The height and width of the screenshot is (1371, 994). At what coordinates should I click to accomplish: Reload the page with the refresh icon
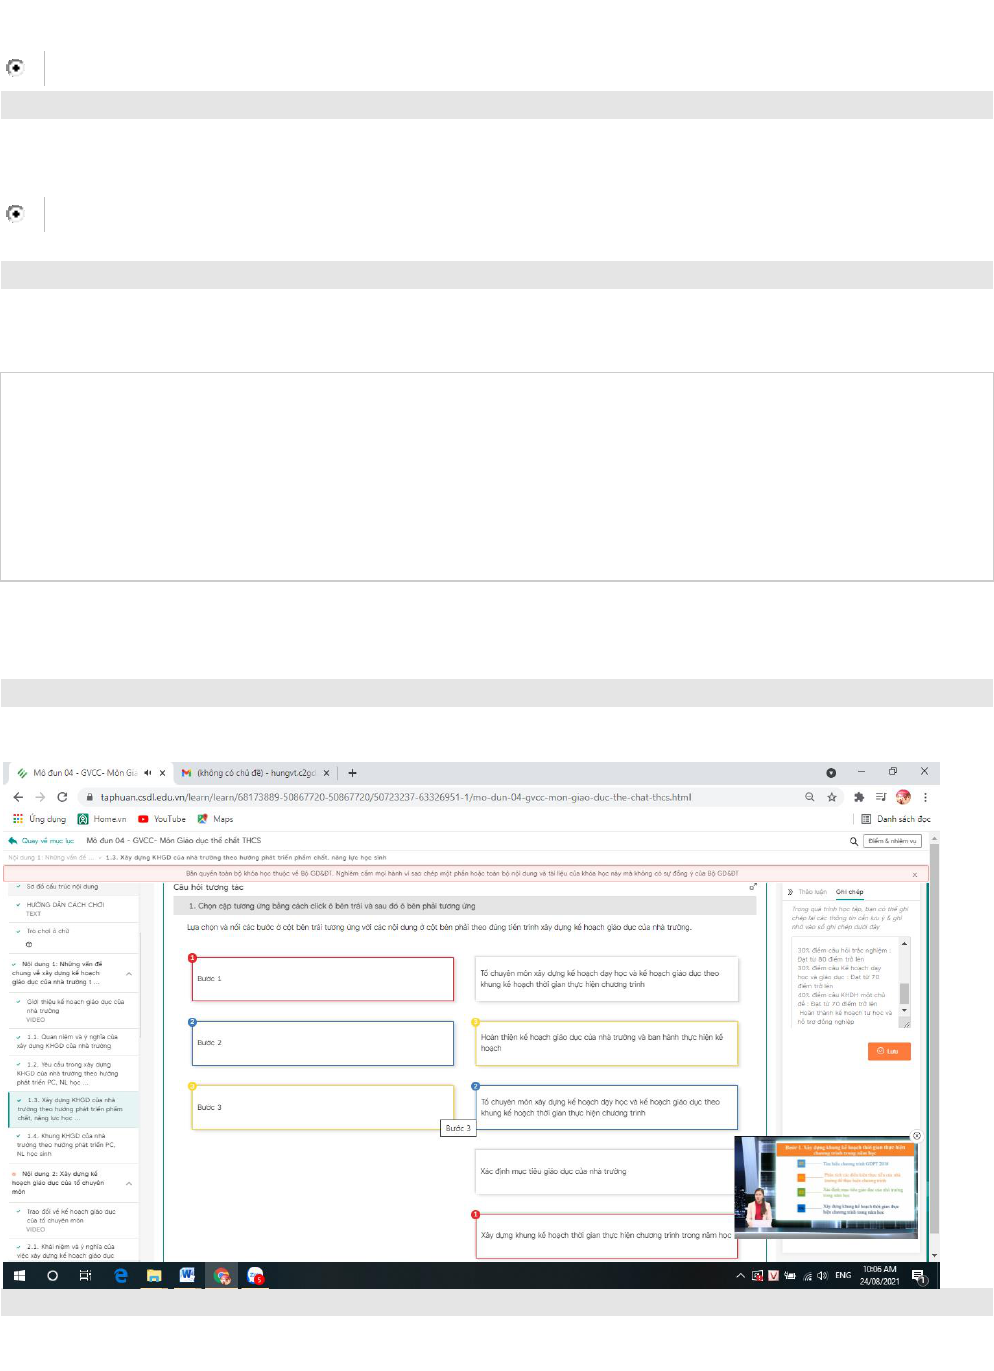pyautogui.click(x=62, y=797)
